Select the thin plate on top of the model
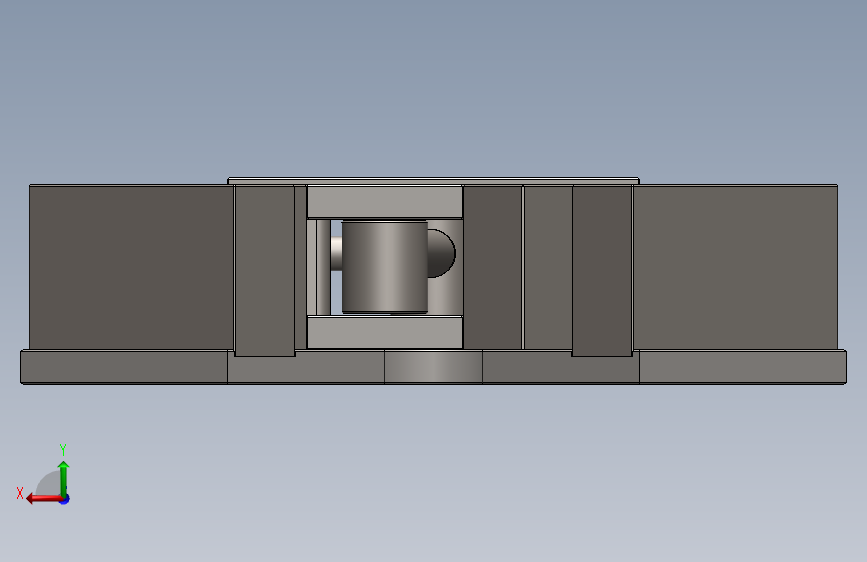The width and height of the screenshot is (867, 562). (x=434, y=181)
